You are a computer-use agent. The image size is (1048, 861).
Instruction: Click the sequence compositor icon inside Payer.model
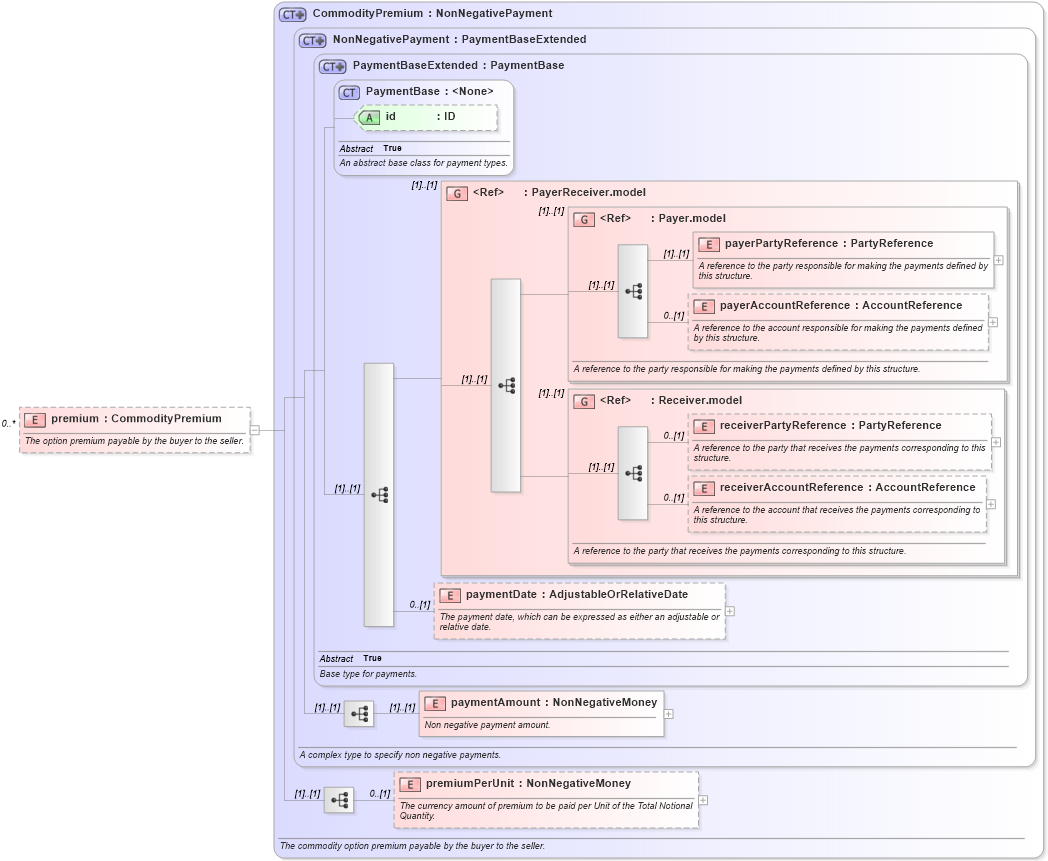coord(632,290)
